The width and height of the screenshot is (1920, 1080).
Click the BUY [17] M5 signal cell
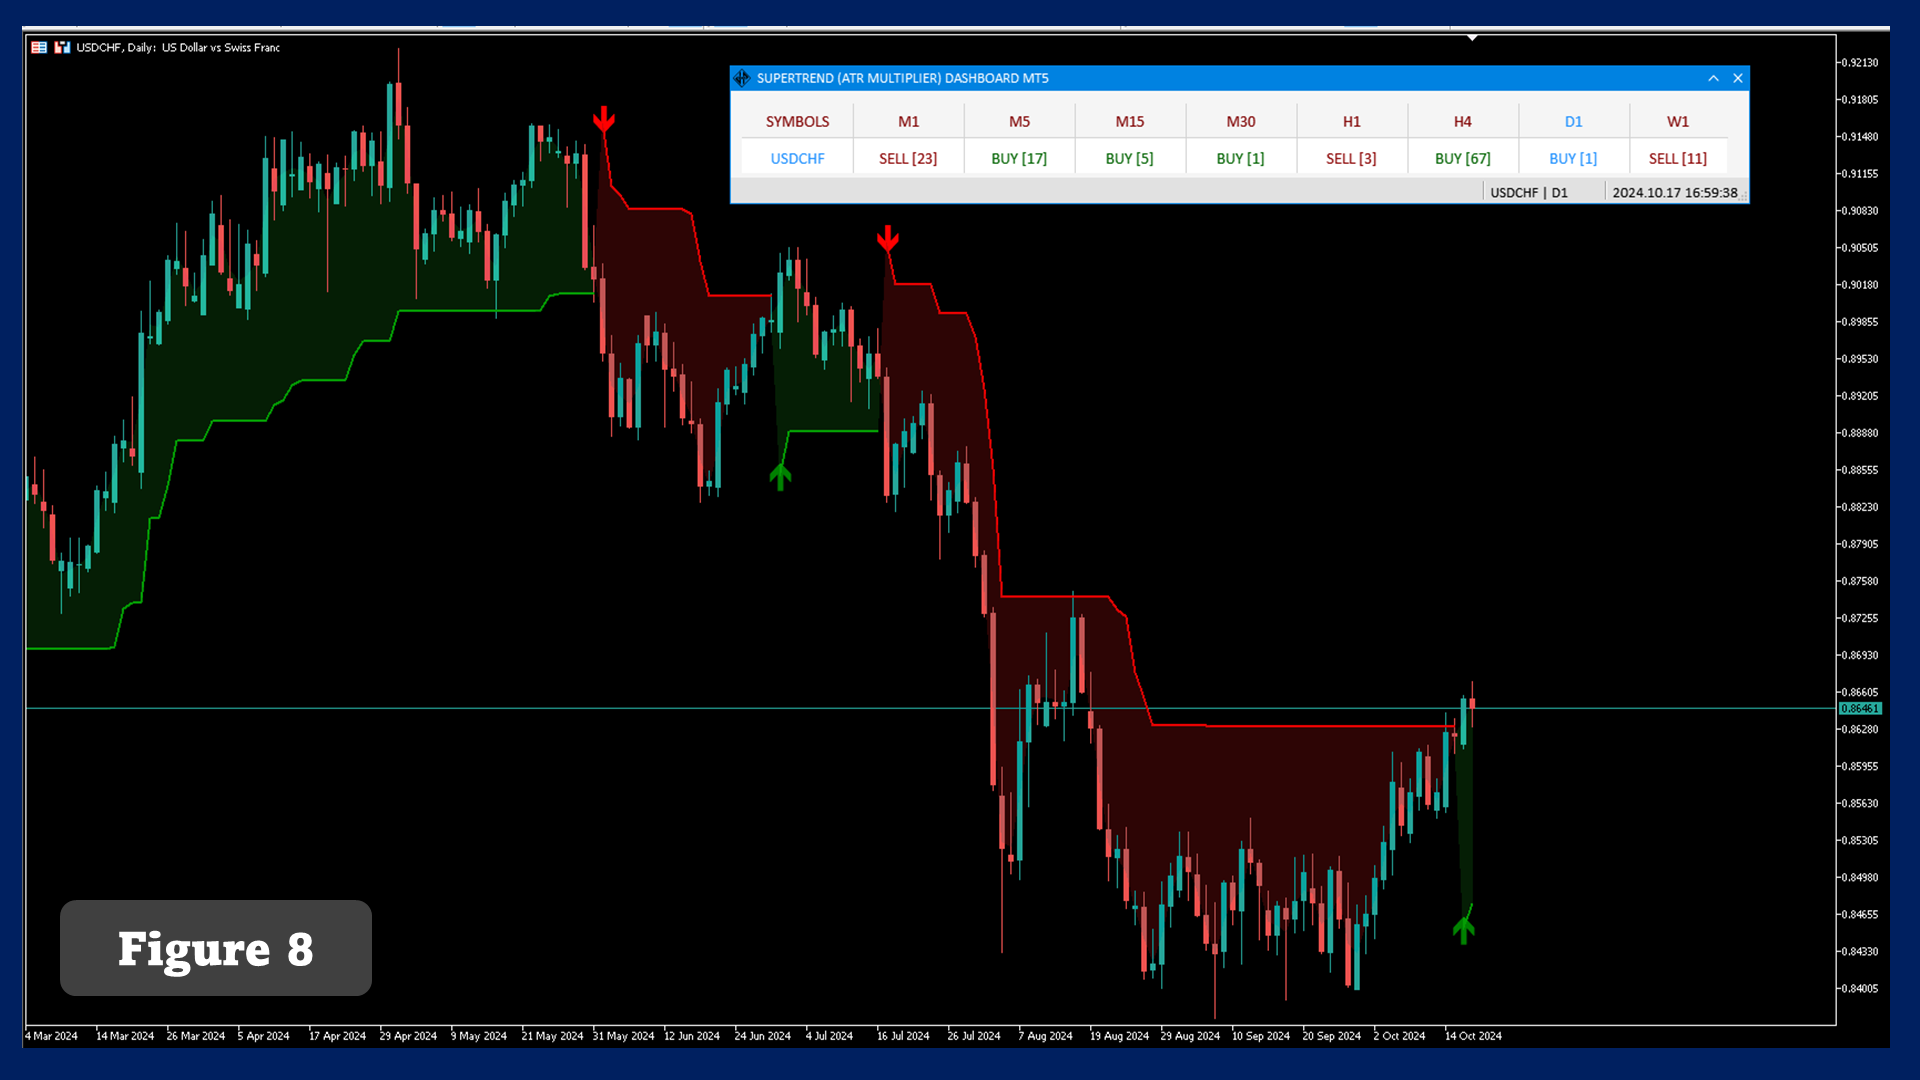[1019, 158]
